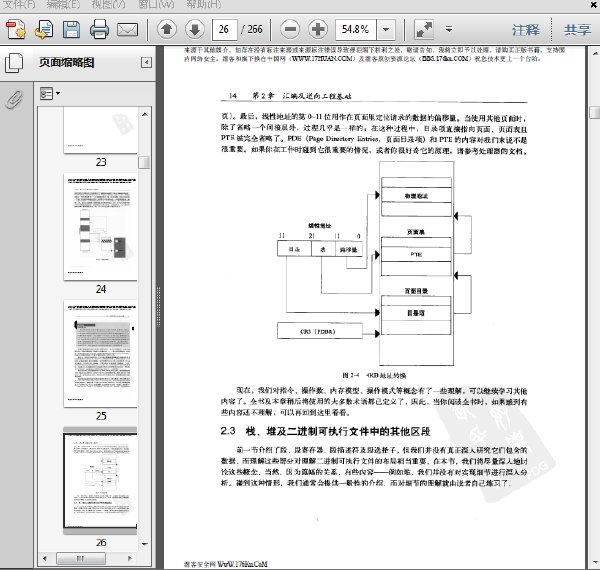The width and height of the screenshot is (600, 570).
Task: Click the figure caption 图 2-4
Action: (x=374, y=375)
